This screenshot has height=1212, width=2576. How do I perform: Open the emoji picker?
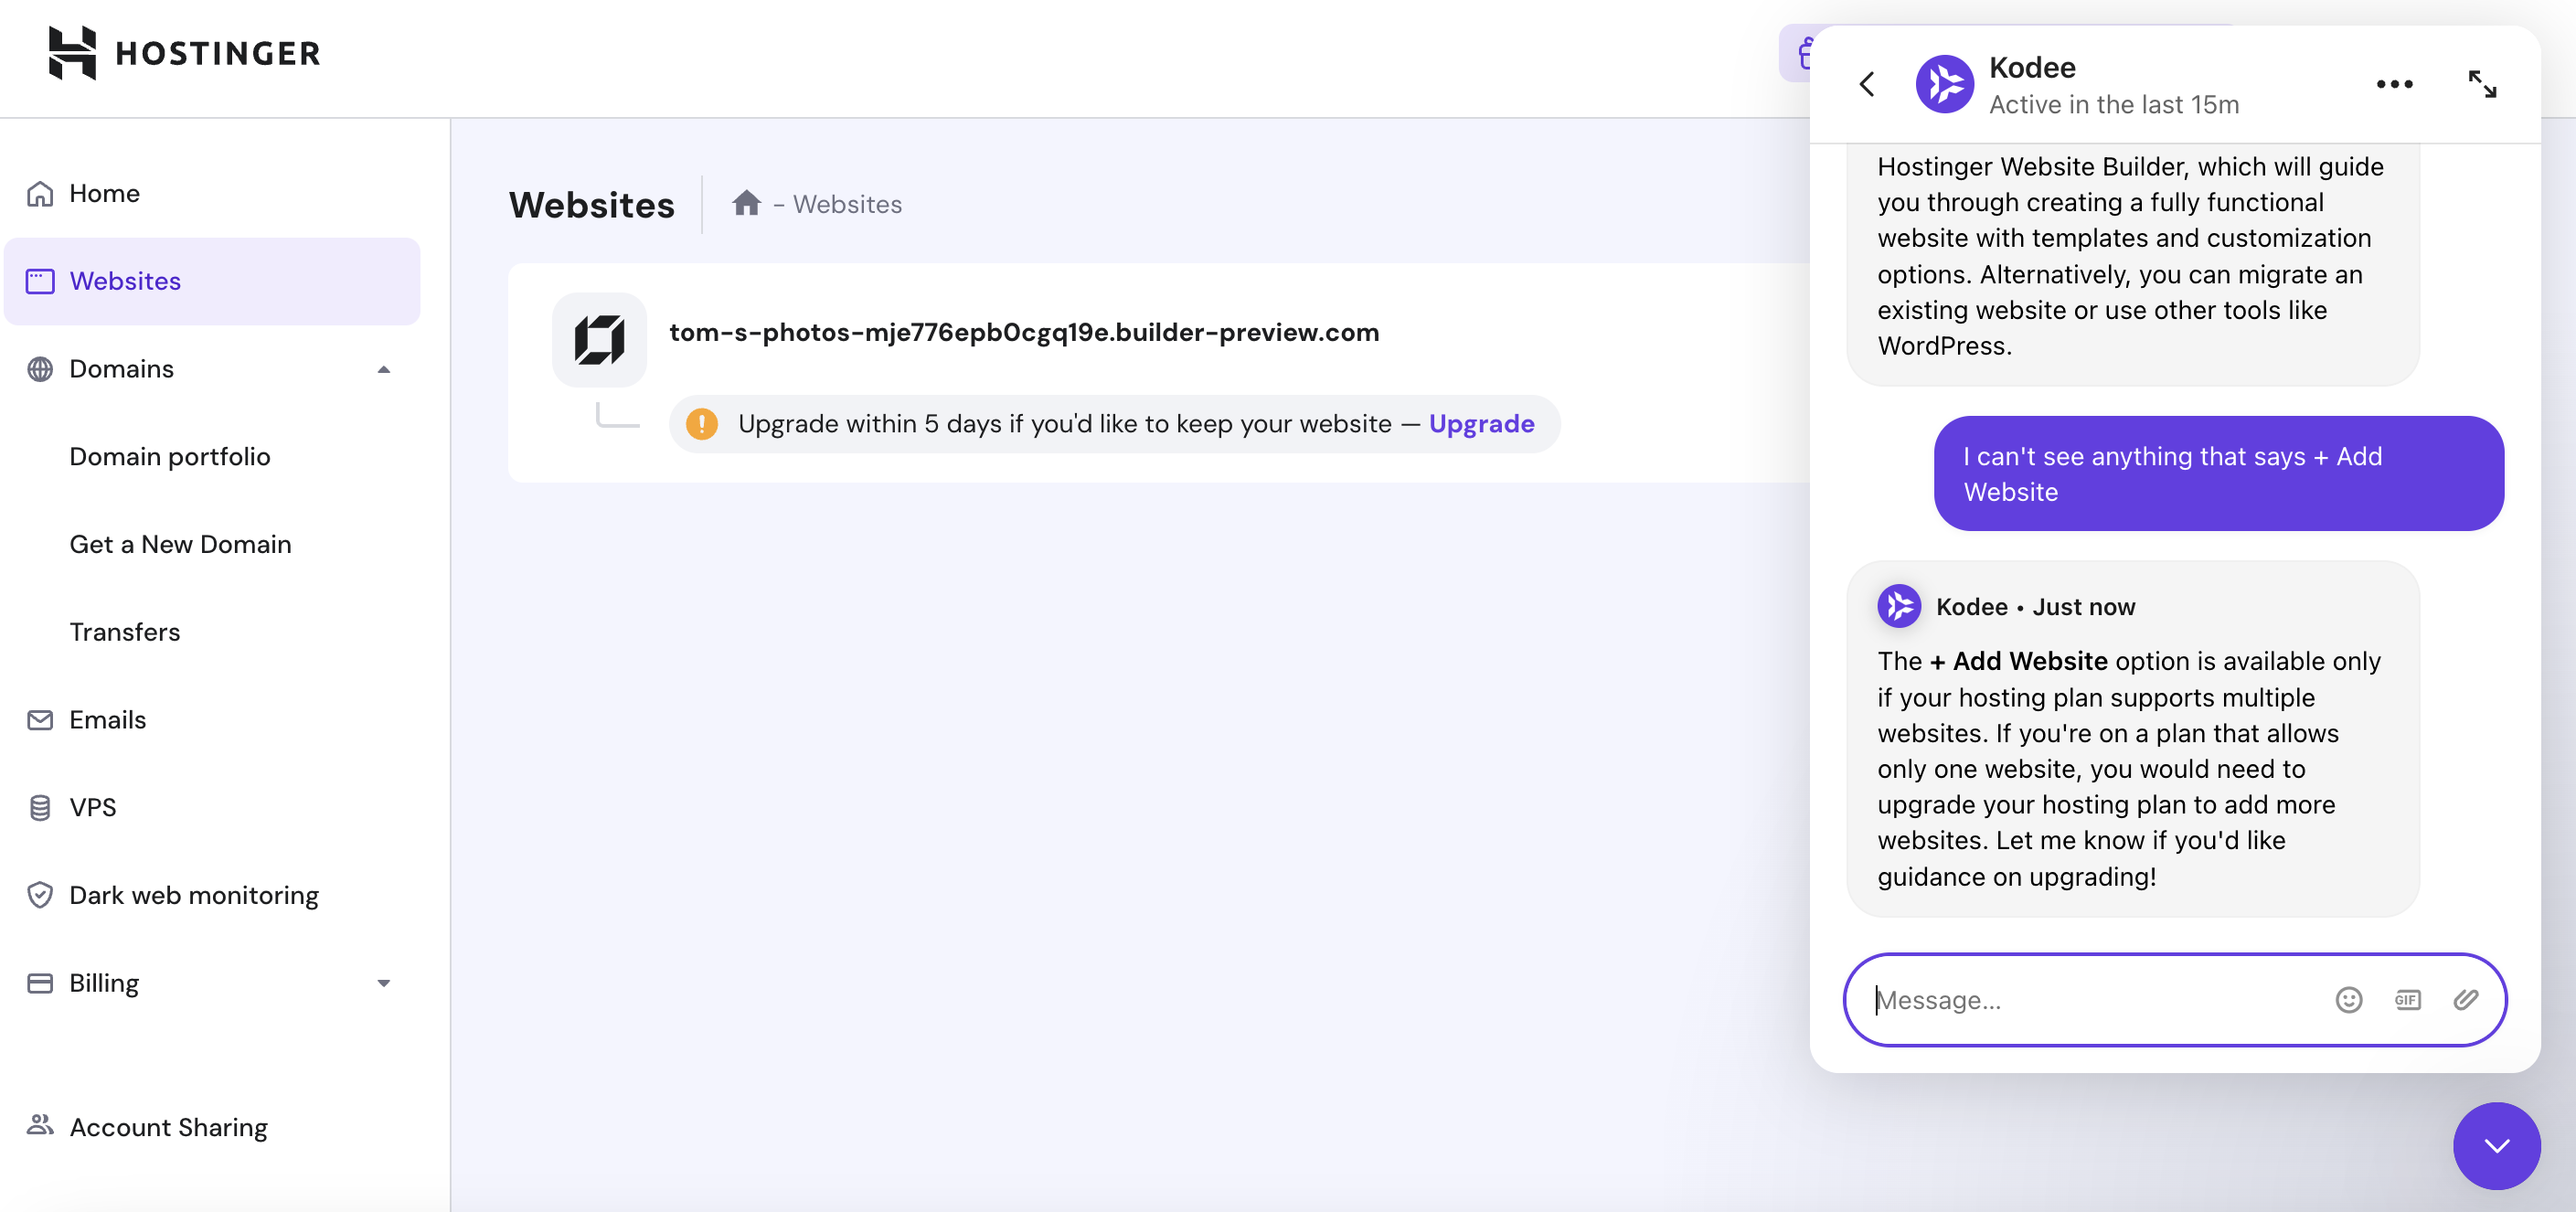tap(2348, 1000)
